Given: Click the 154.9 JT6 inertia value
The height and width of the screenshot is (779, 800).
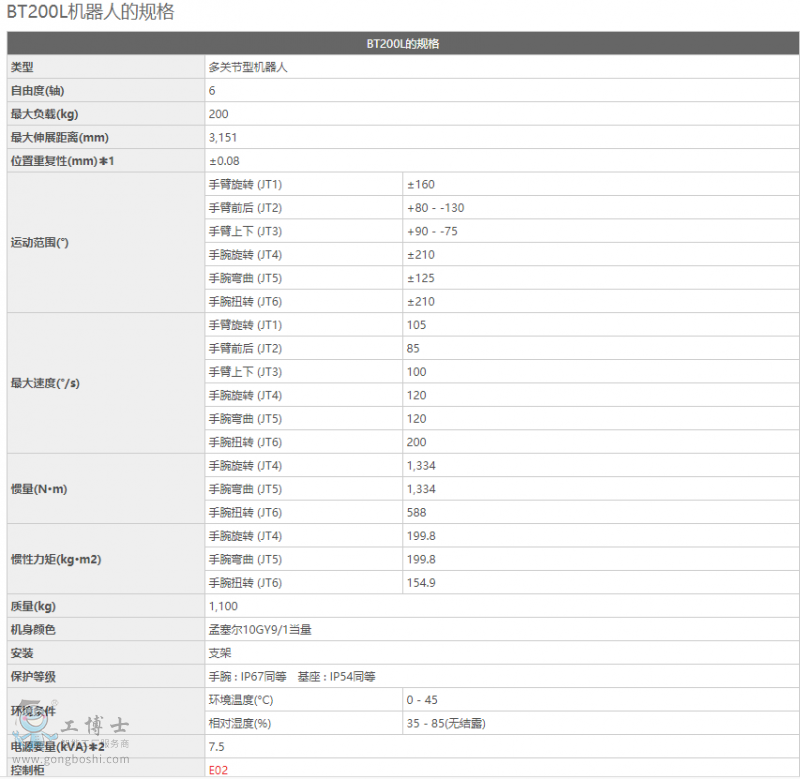Looking at the screenshot, I should point(421,582).
